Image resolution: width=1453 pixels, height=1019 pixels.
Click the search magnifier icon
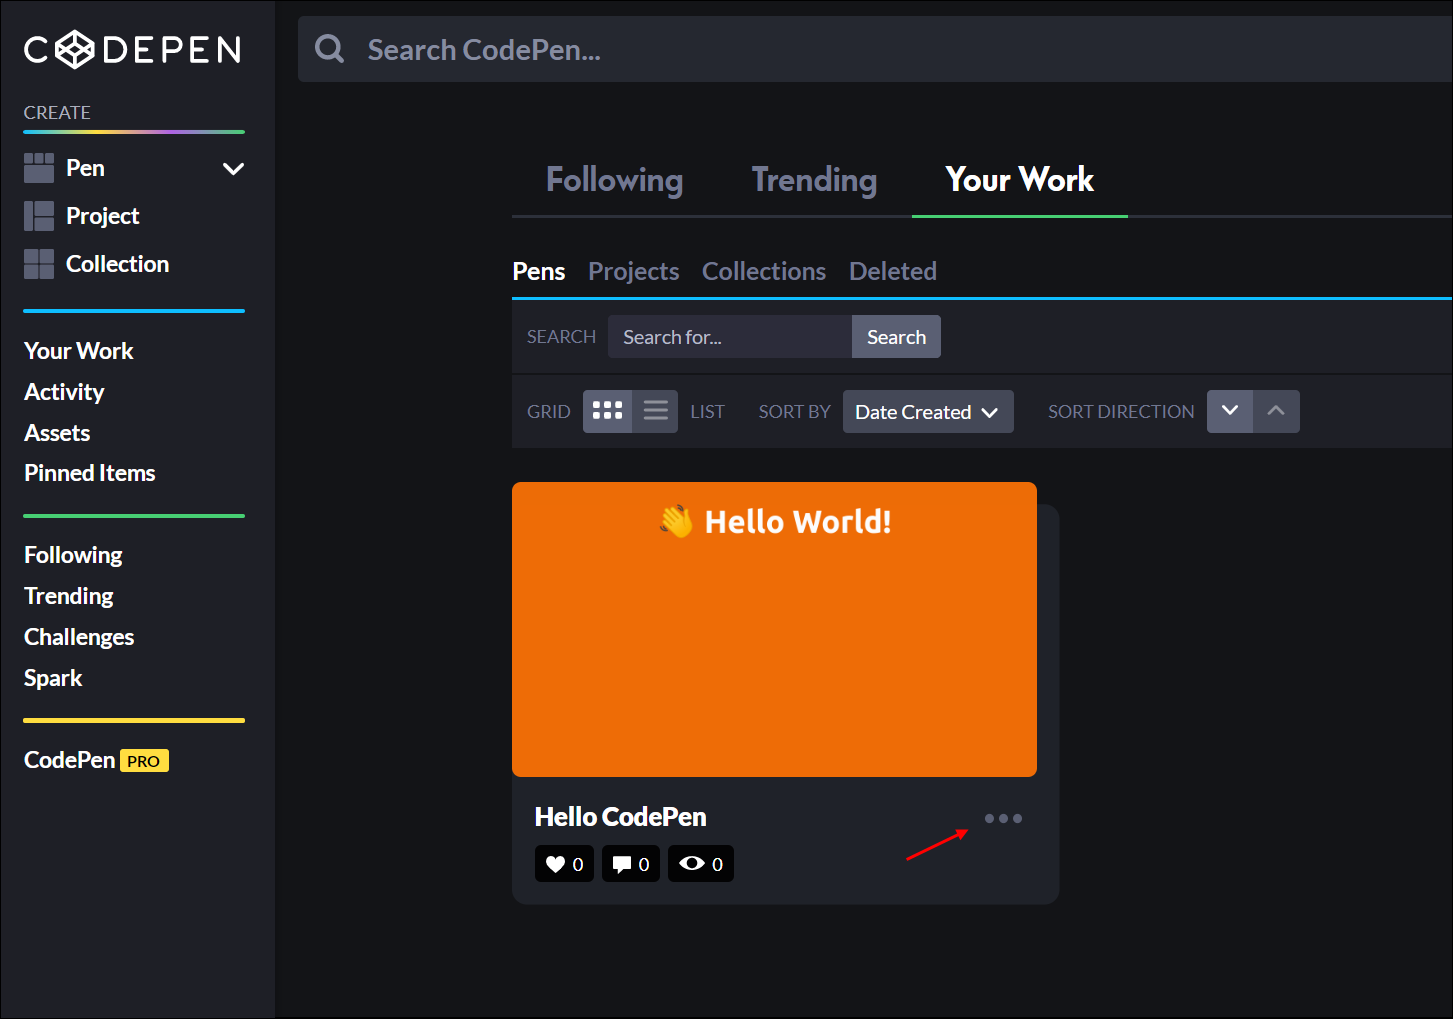[329, 49]
